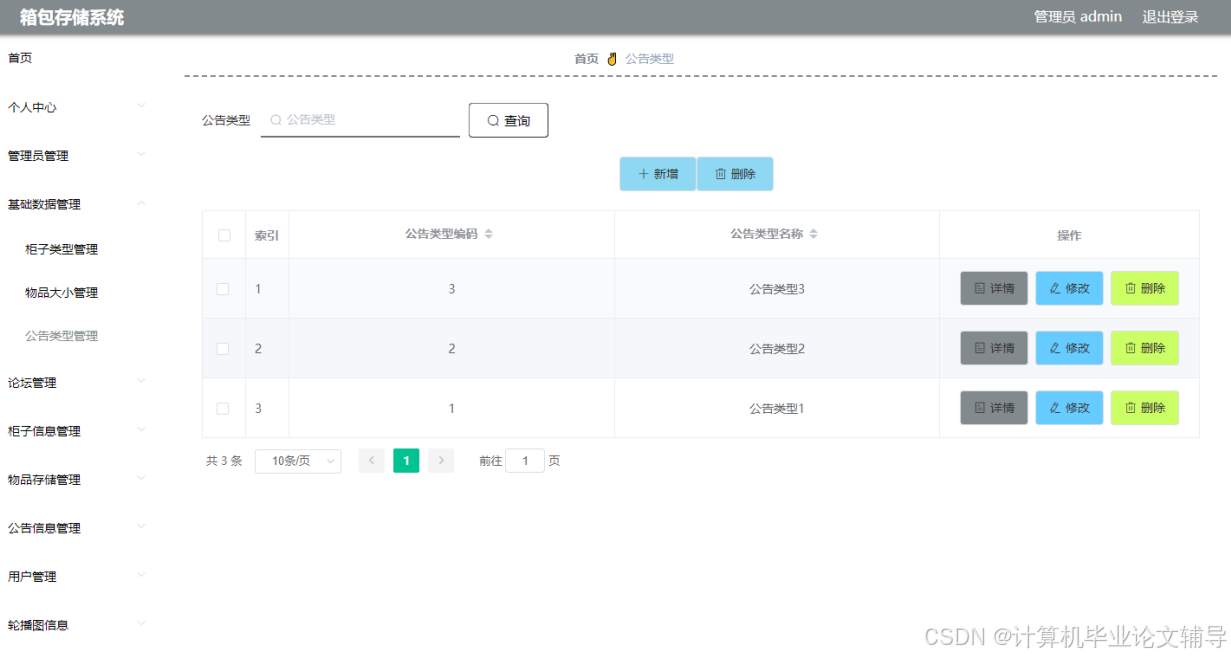The height and width of the screenshot is (656, 1231).
Task: Open 物品大小管理 submenu item
Action: pyautogui.click(x=62, y=293)
